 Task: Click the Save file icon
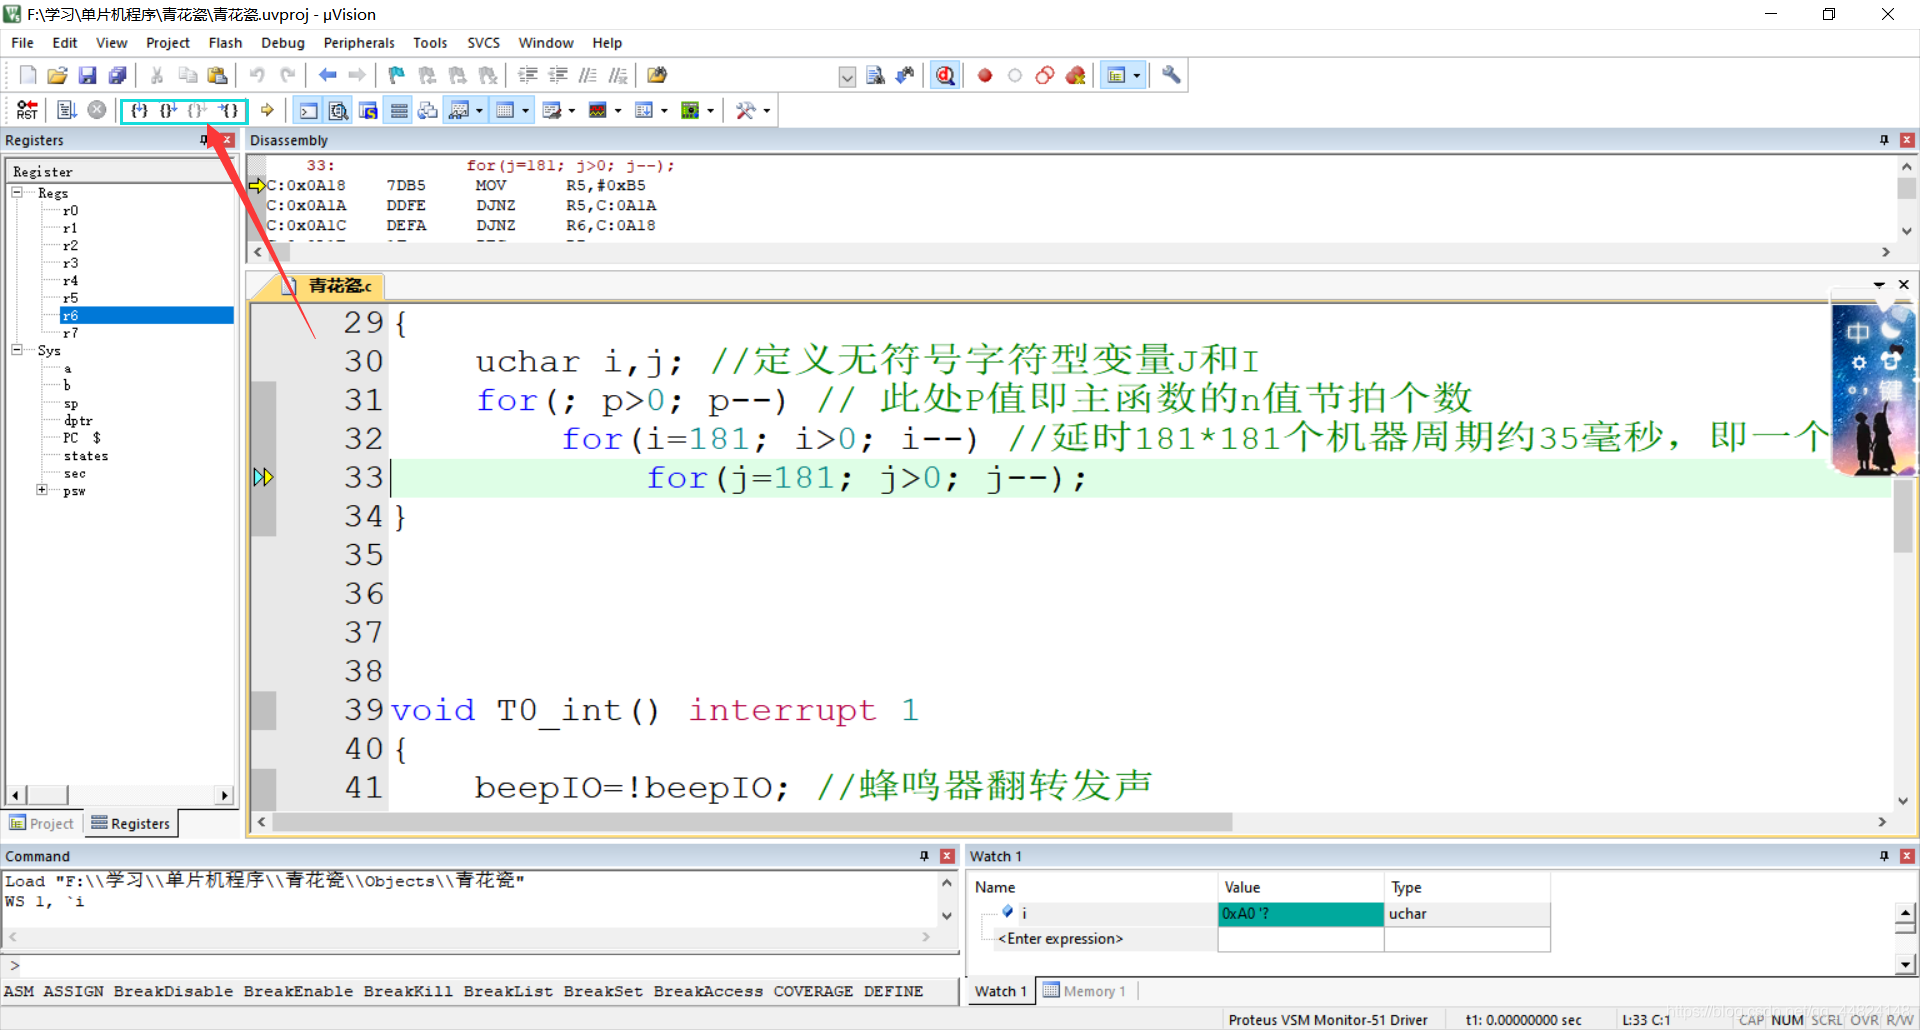coord(87,75)
